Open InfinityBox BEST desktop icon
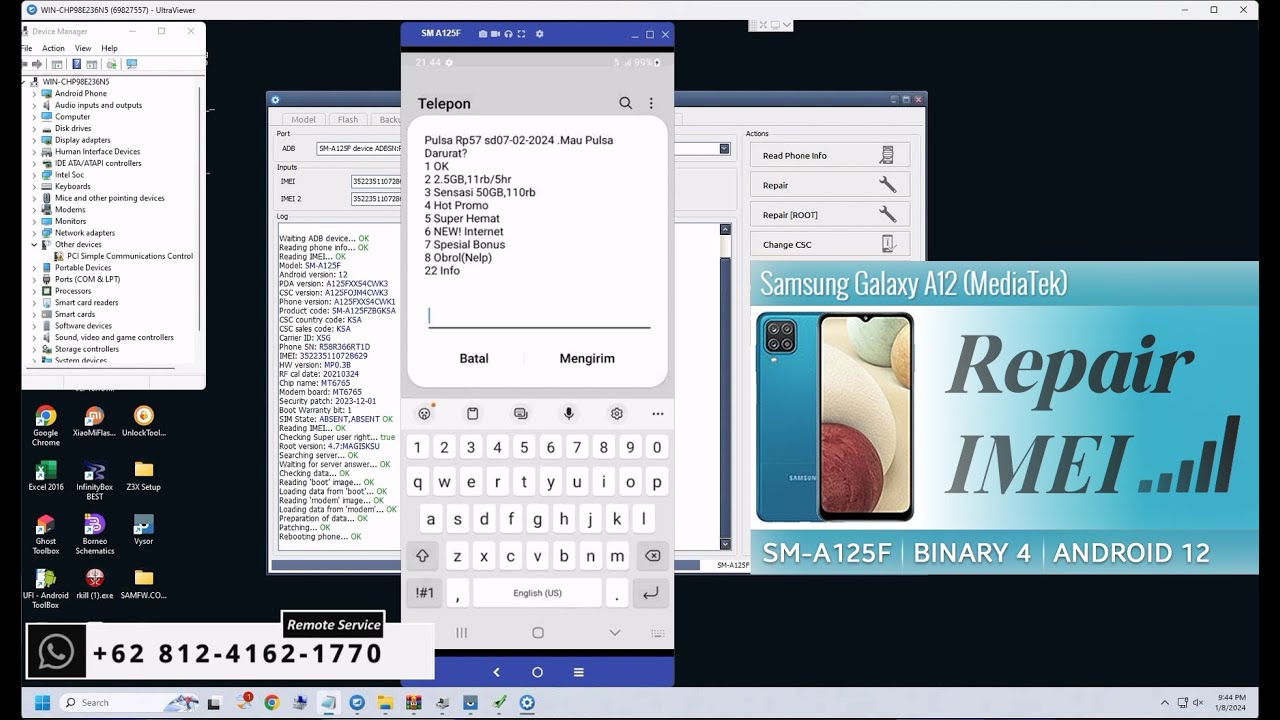Viewport: 1280px width, 720px height. [x=95, y=480]
